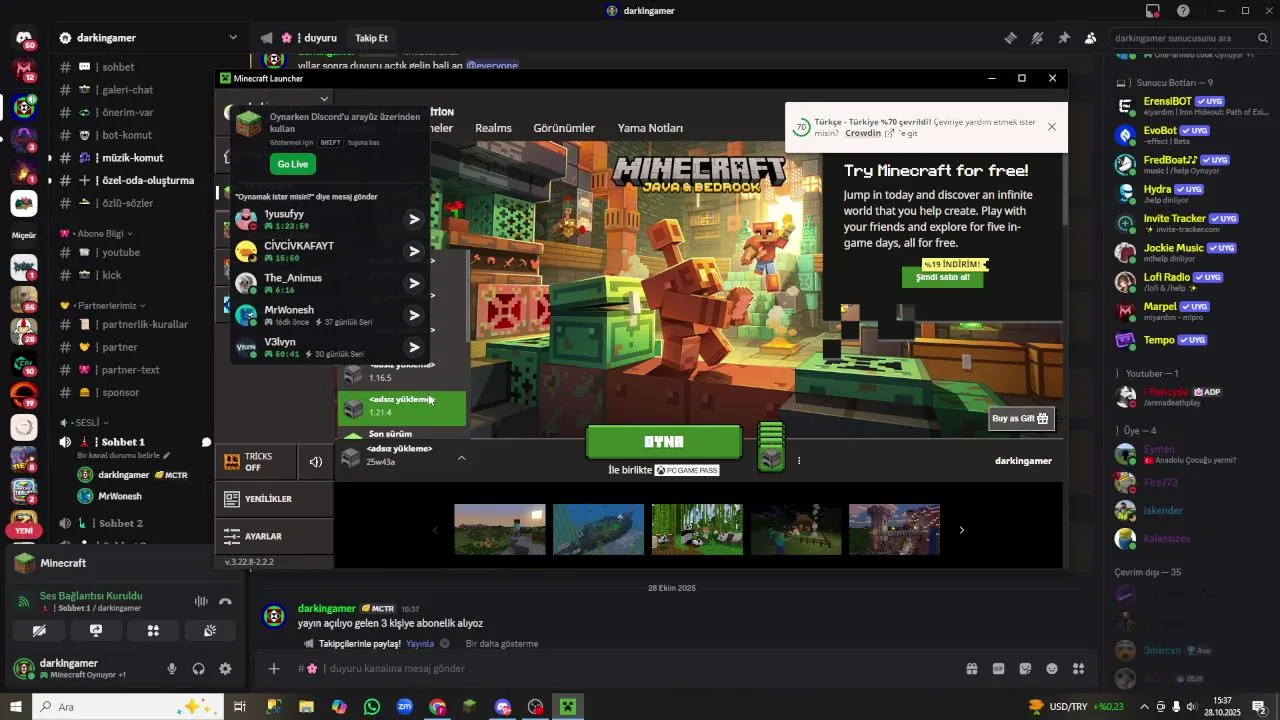Mute microphone next to darkingamer username
1280x720 pixels.
[172, 669]
